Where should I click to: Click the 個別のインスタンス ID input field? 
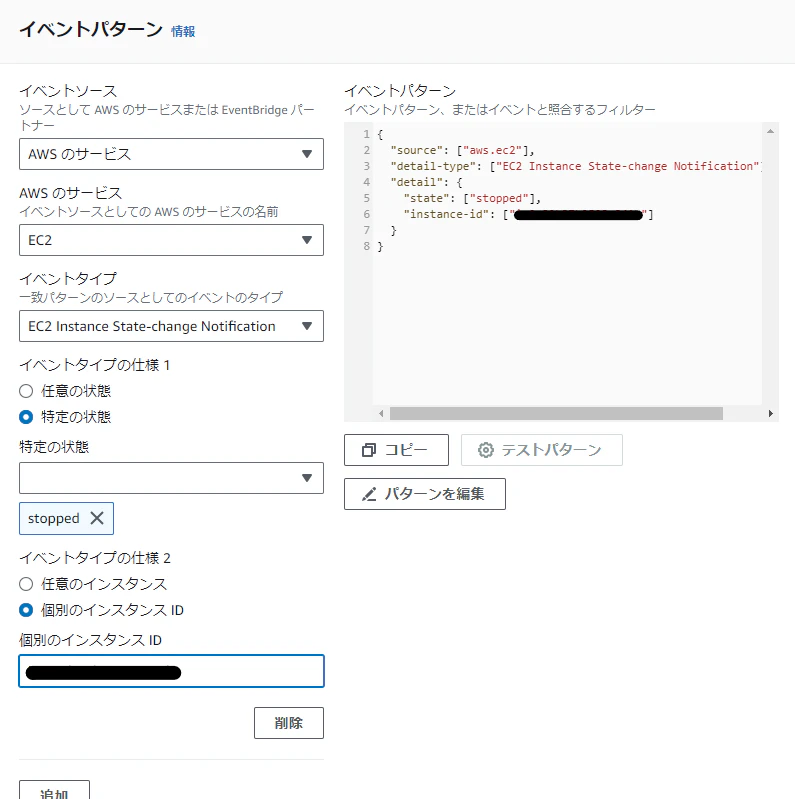[x=171, y=671]
